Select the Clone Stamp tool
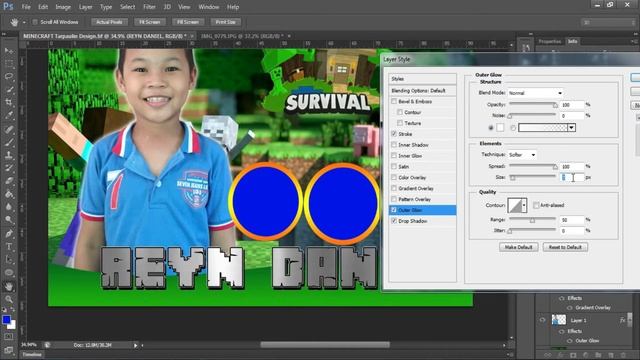This screenshot has height=360, width=640. tap(9, 156)
